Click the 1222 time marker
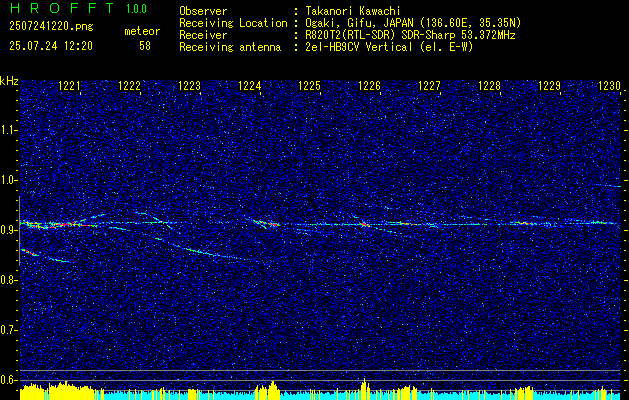The height and width of the screenshot is (400, 629). pyautogui.click(x=130, y=86)
